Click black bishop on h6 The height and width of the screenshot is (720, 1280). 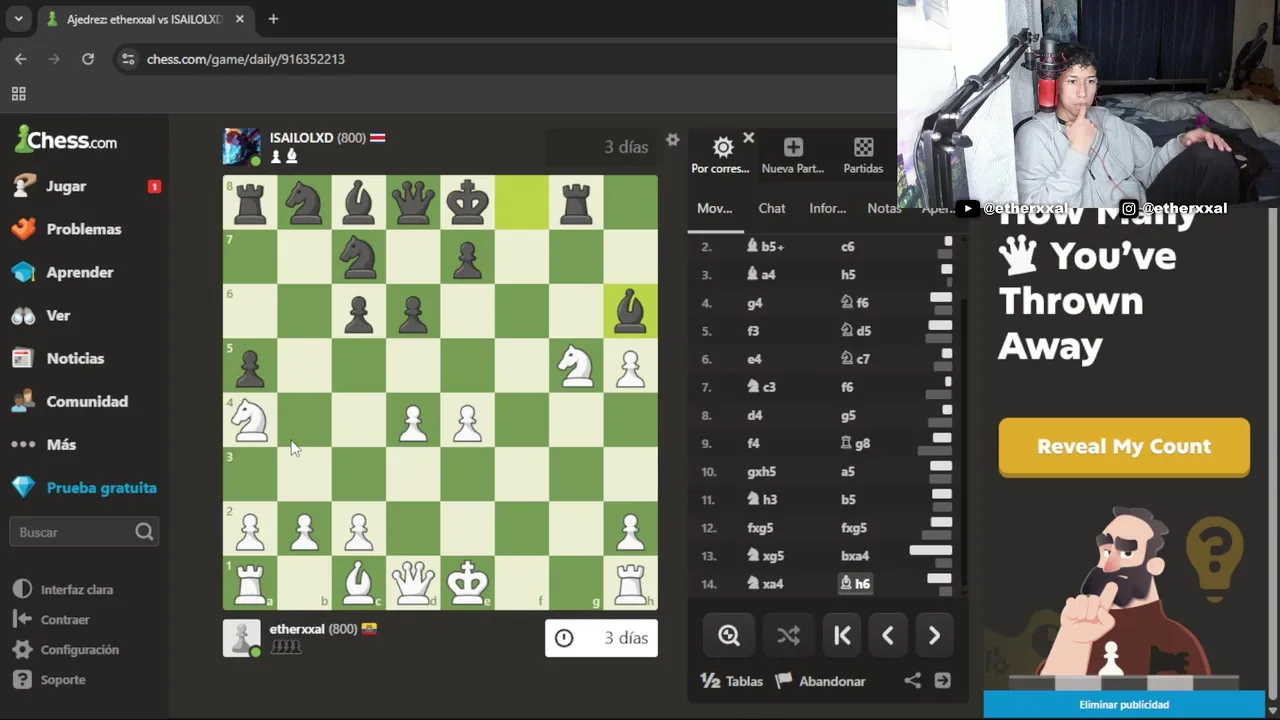point(630,312)
